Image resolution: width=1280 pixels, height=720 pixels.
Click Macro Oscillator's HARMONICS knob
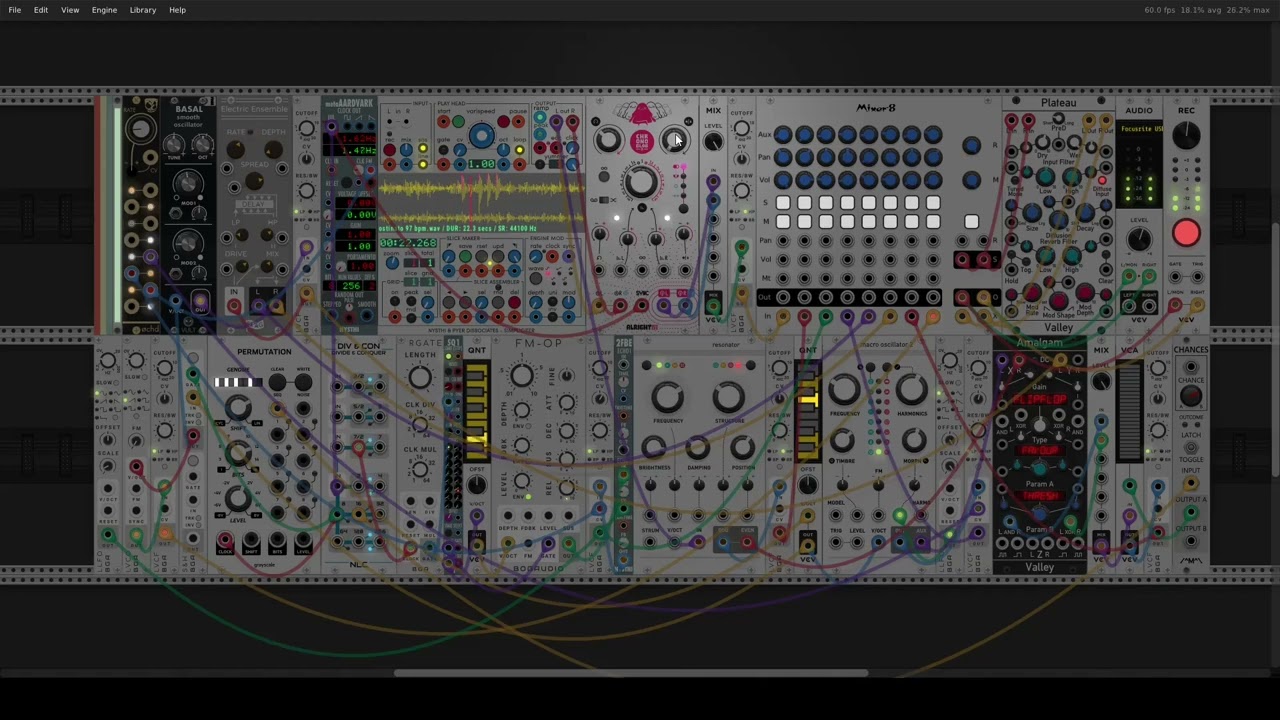tap(911, 390)
